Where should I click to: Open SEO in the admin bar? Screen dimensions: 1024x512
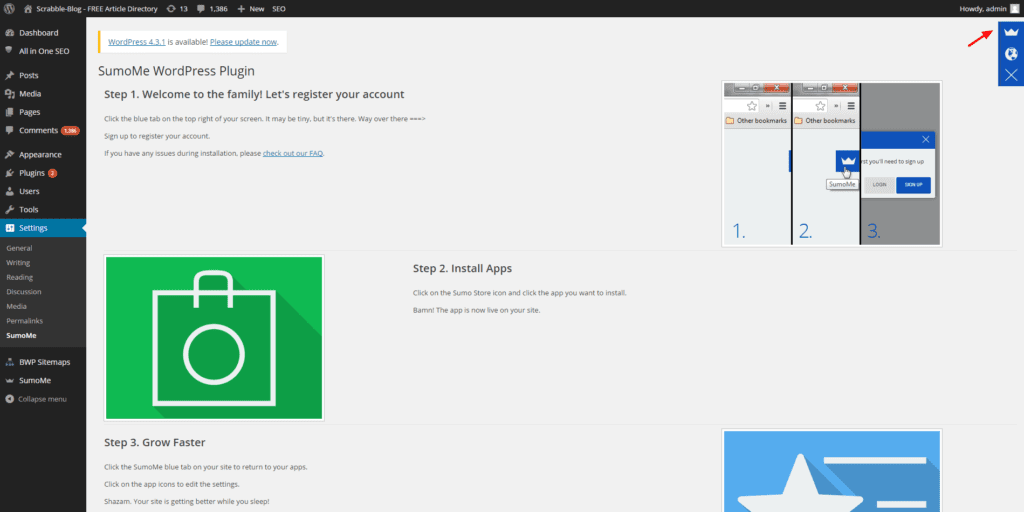point(278,9)
